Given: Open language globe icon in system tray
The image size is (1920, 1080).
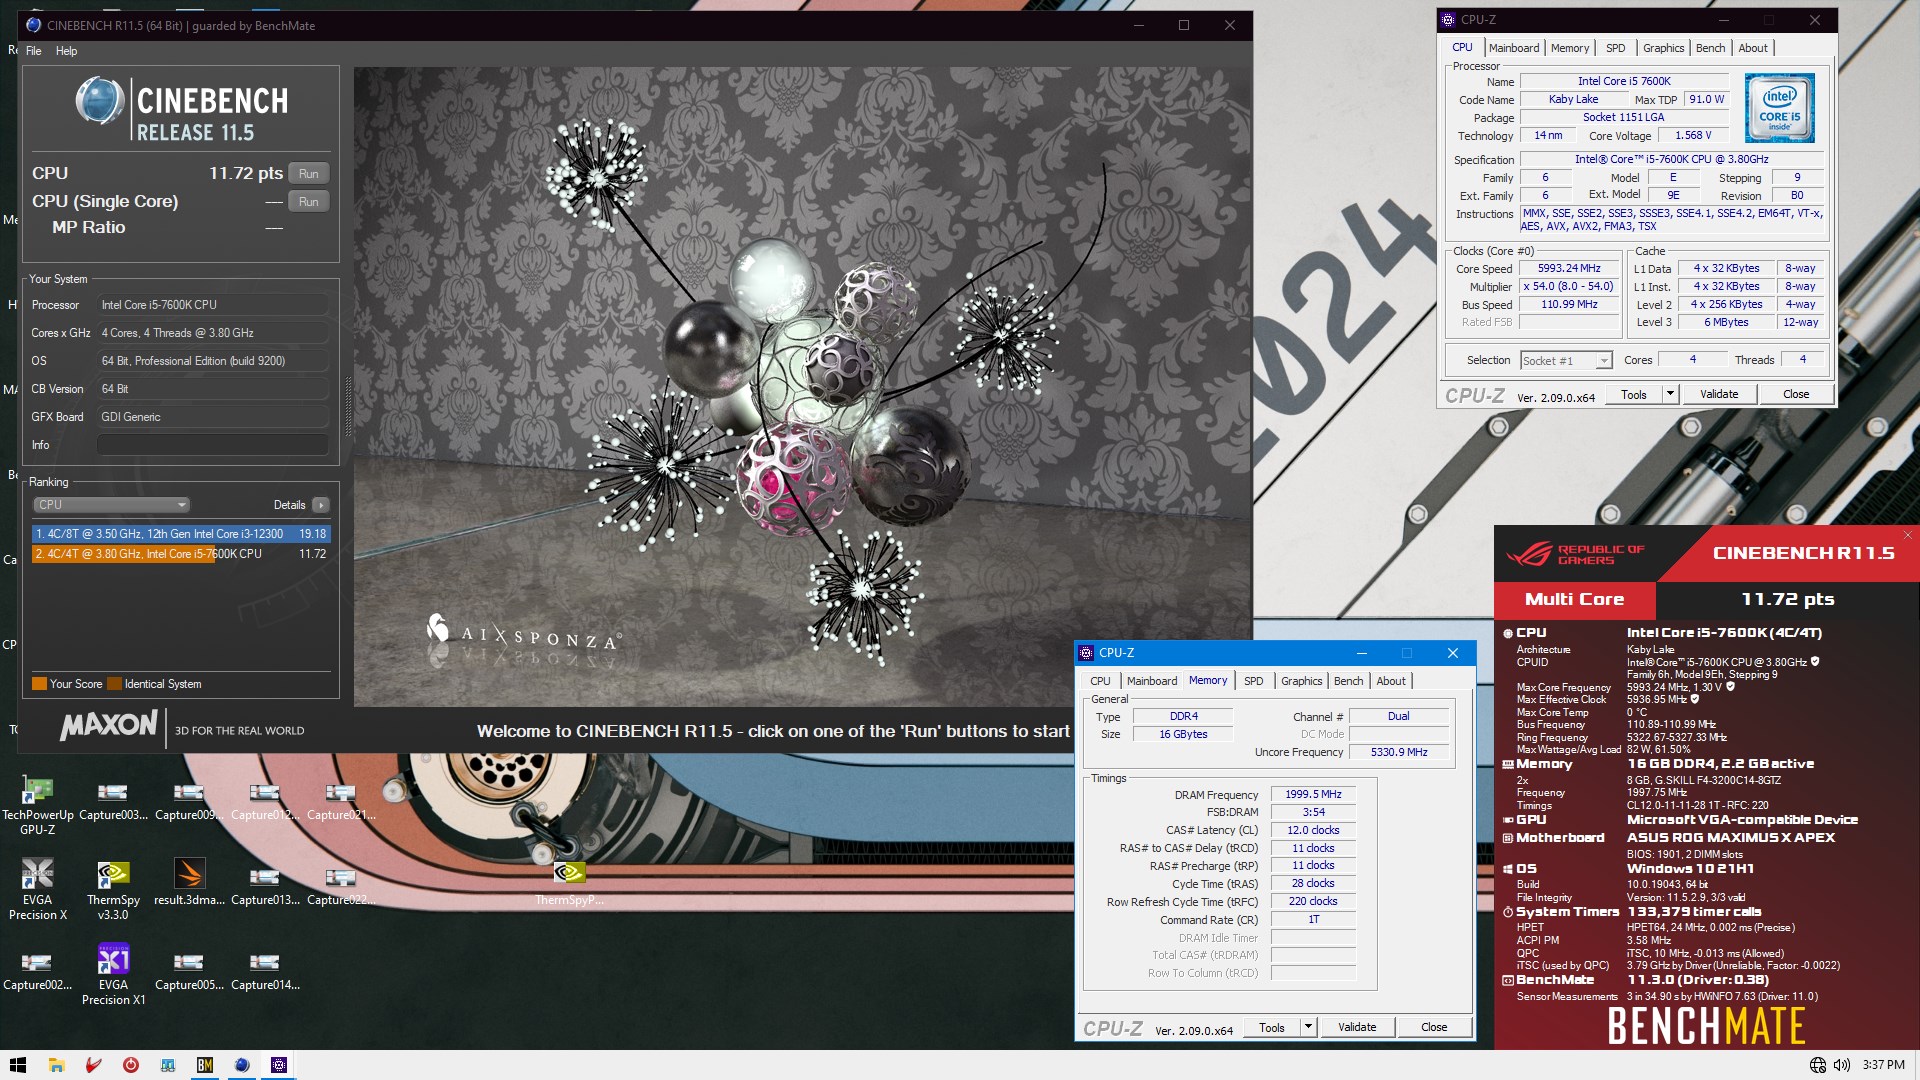Looking at the screenshot, I should point(1817,1065).
